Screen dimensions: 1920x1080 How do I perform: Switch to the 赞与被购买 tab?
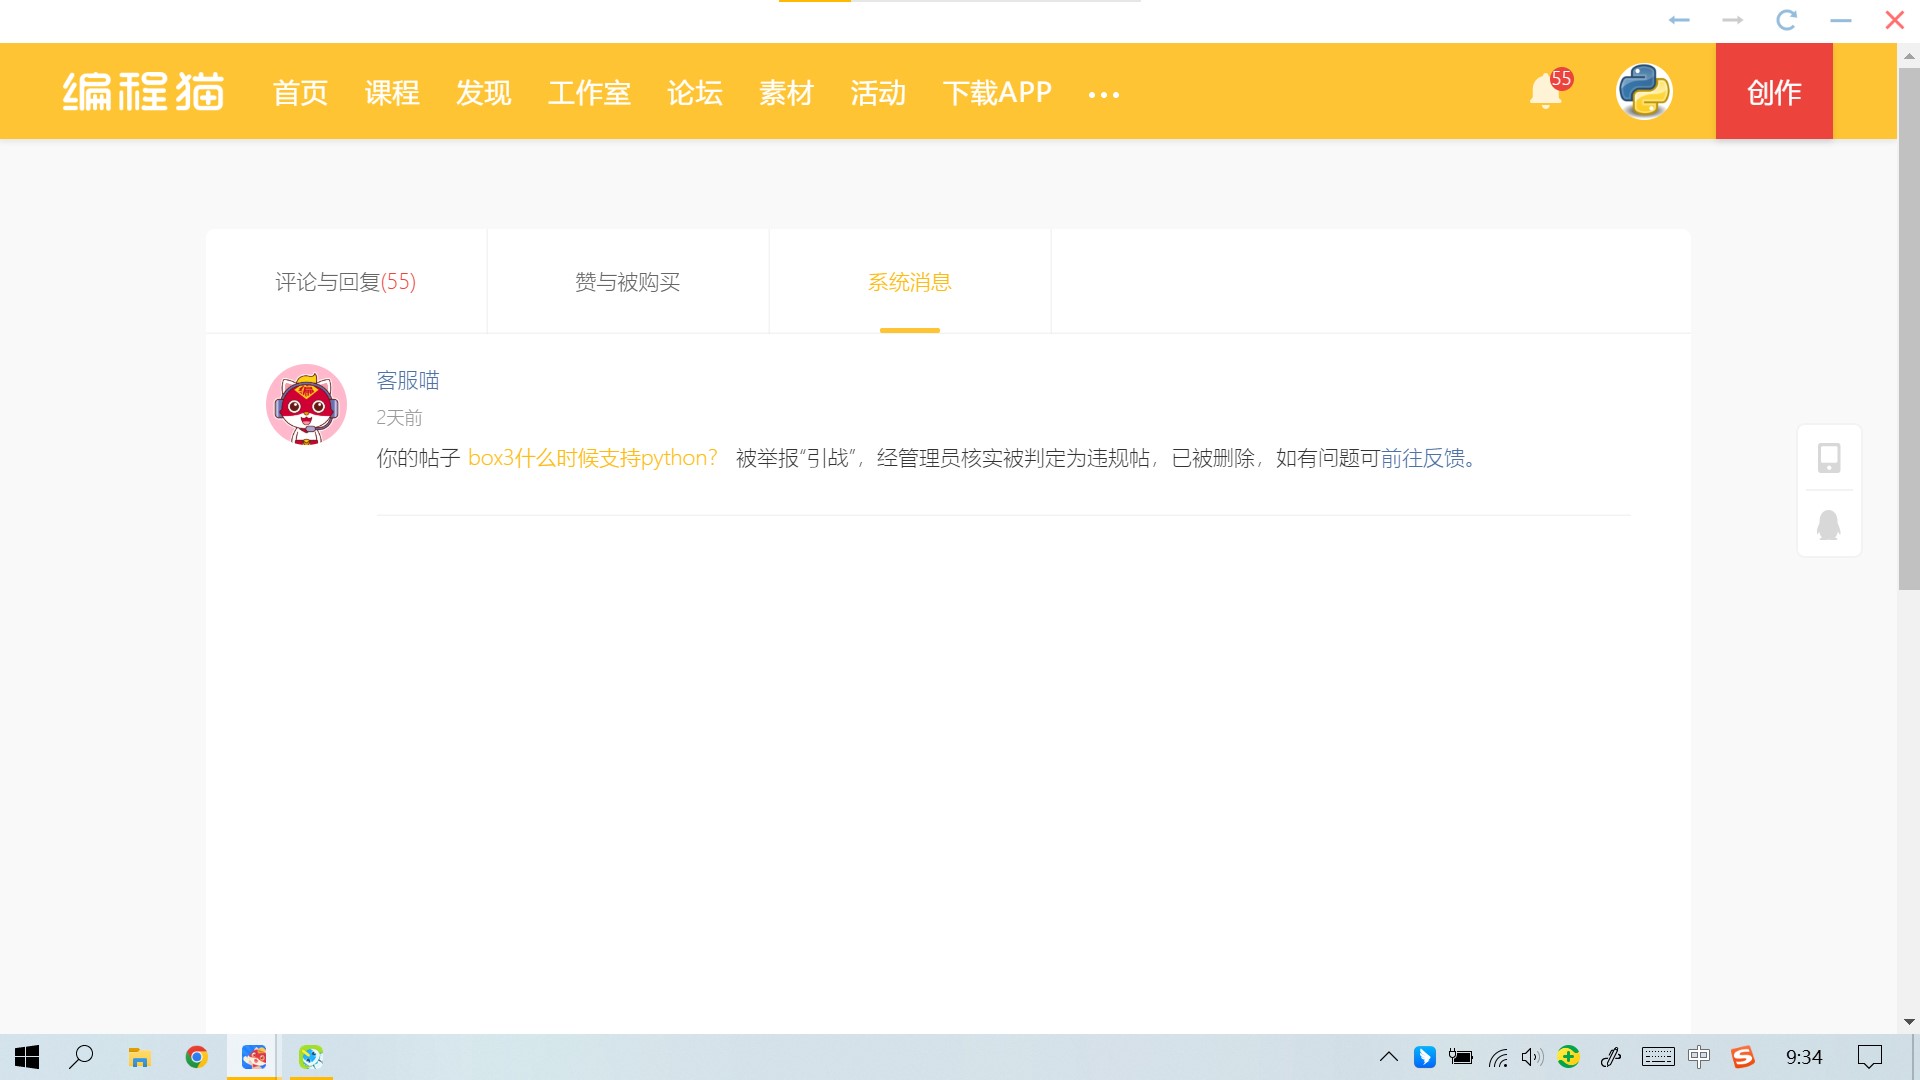pyautogui.click(x=628, y=282)
